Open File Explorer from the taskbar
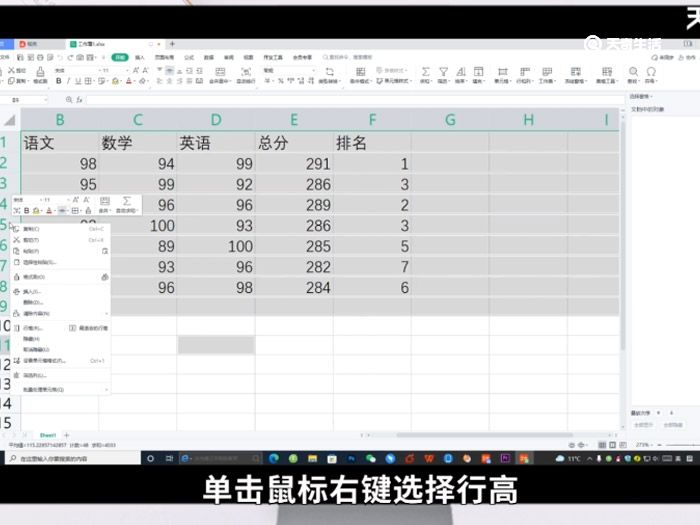 click(312, 458)
